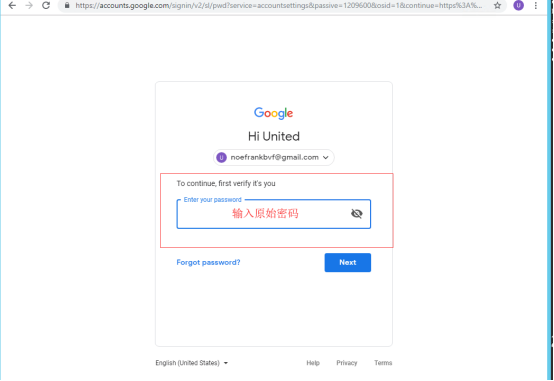
Task: Click the blue Next button
Action: pos(348,263)
